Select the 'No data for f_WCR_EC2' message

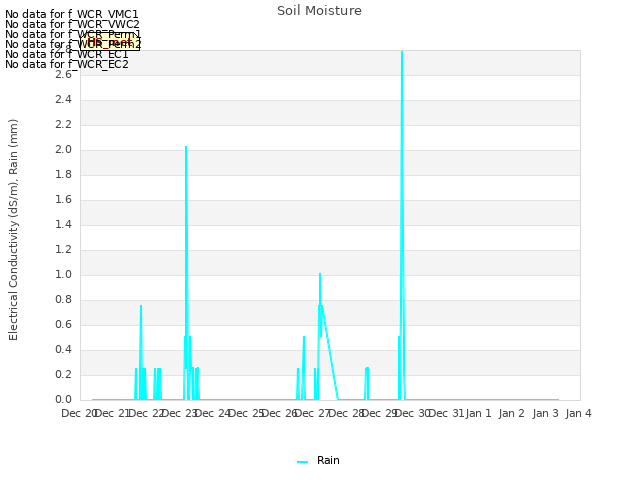coord(67,64)
